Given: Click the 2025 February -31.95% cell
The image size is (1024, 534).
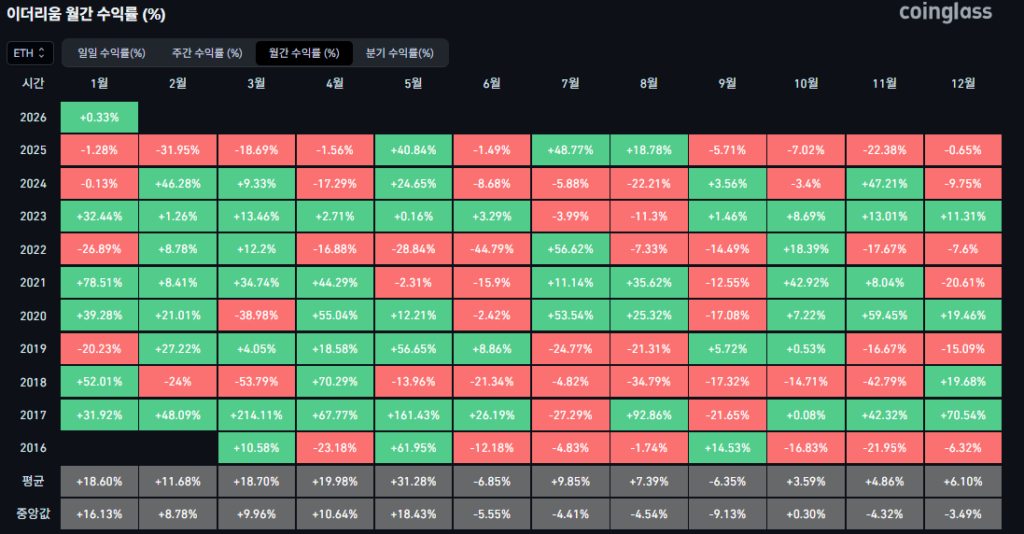Looking at the screenshot, I should point(178,150).
